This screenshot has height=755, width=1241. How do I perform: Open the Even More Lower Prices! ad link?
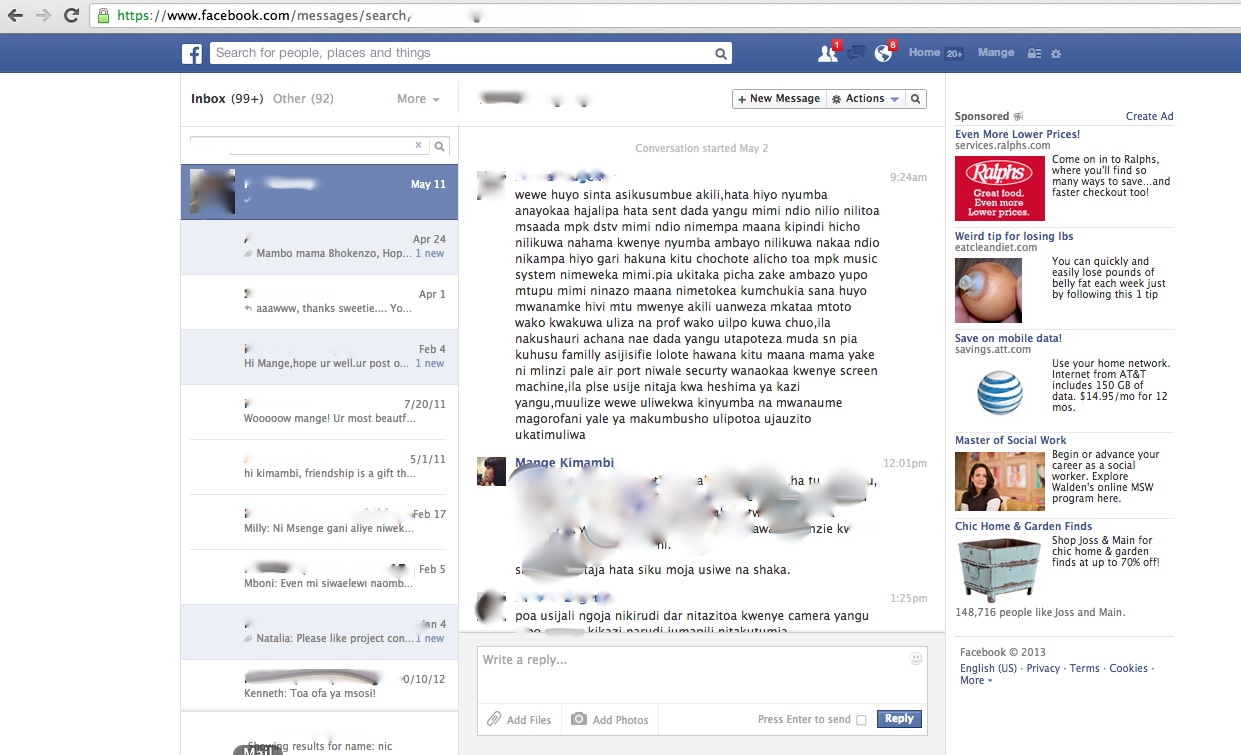click(1017, 134)
